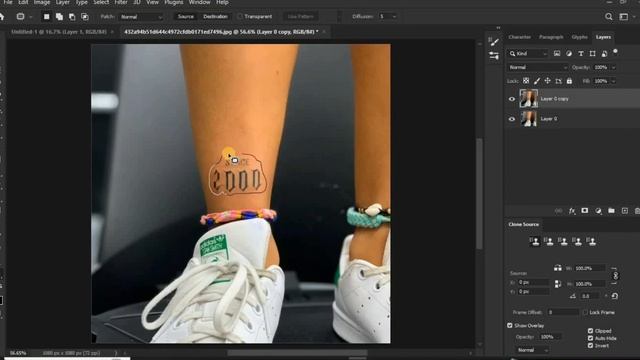
Task: Lock position move icon
Action: tap(547, 81)
